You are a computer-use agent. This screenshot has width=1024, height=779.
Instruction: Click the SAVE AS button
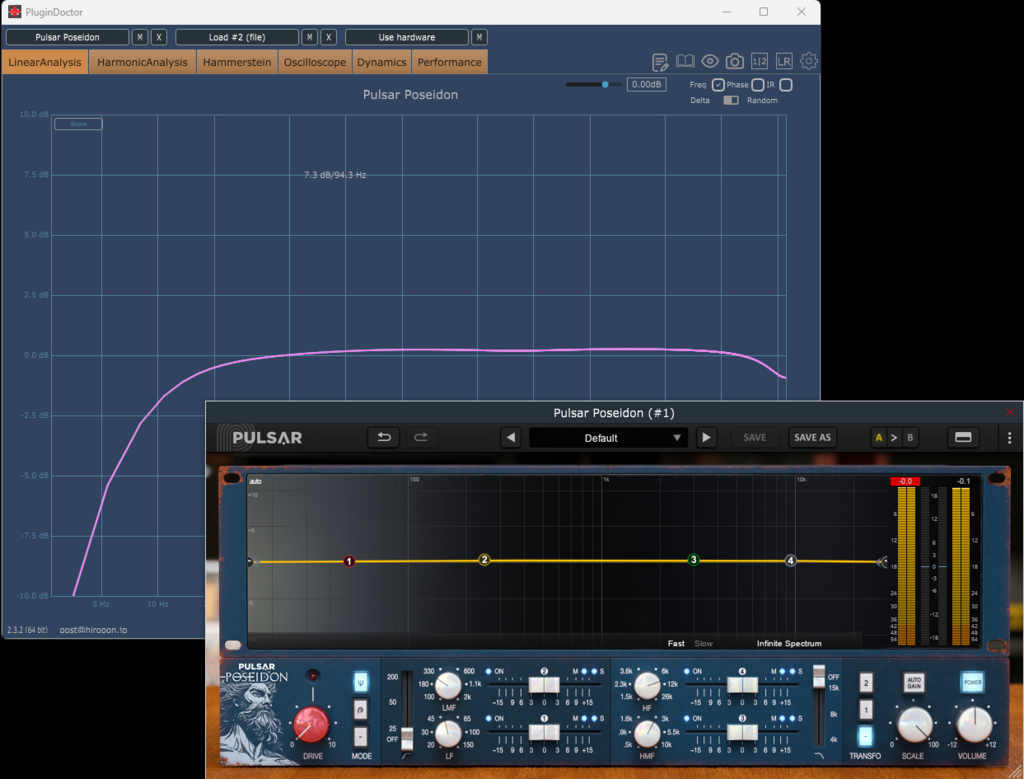point(812,437)
